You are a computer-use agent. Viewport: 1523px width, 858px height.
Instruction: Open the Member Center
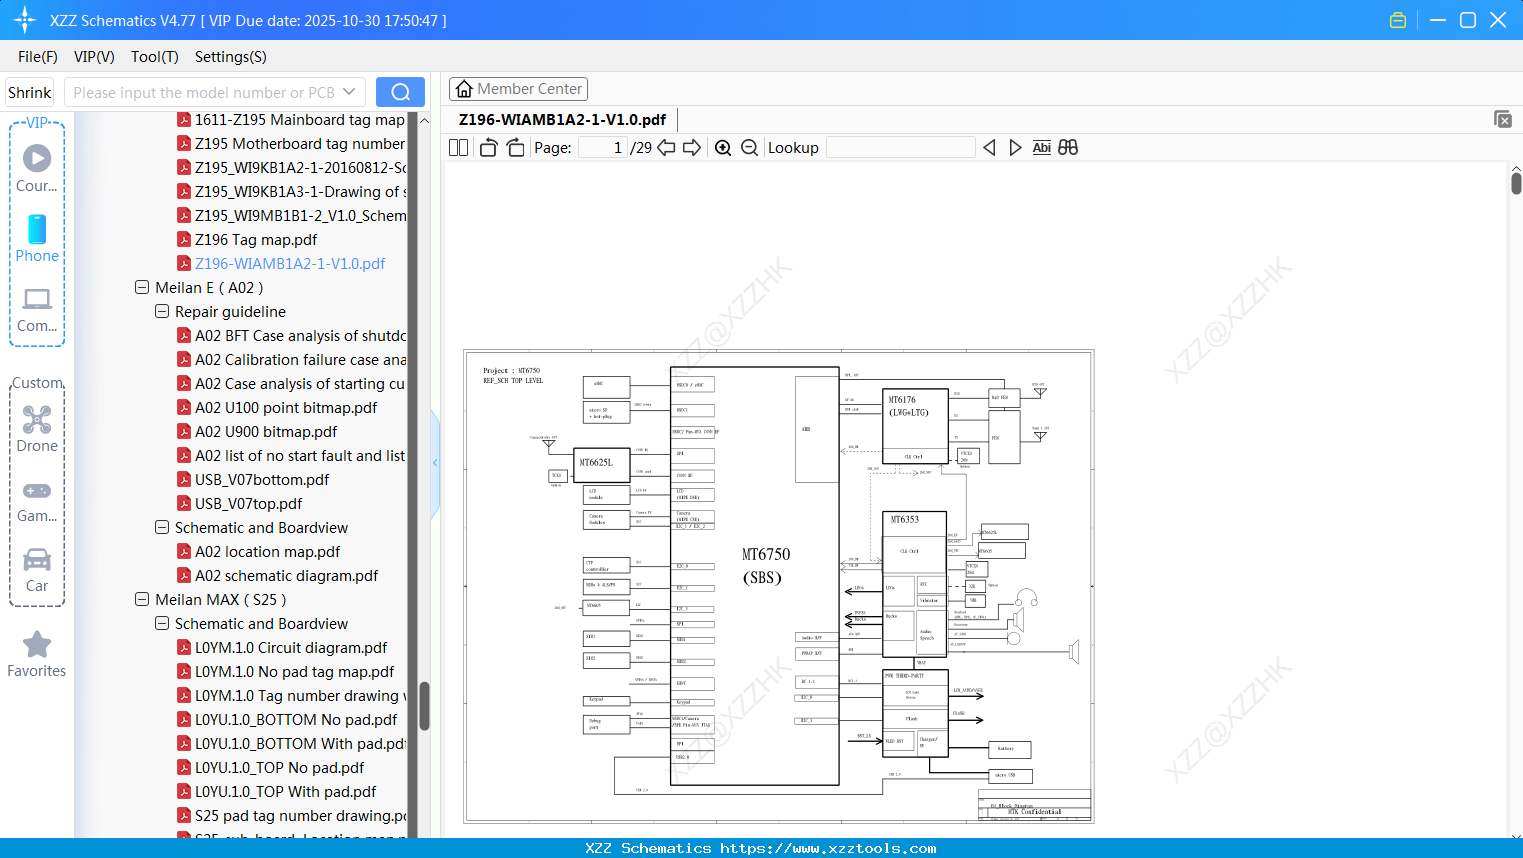[x=518, y=88]
